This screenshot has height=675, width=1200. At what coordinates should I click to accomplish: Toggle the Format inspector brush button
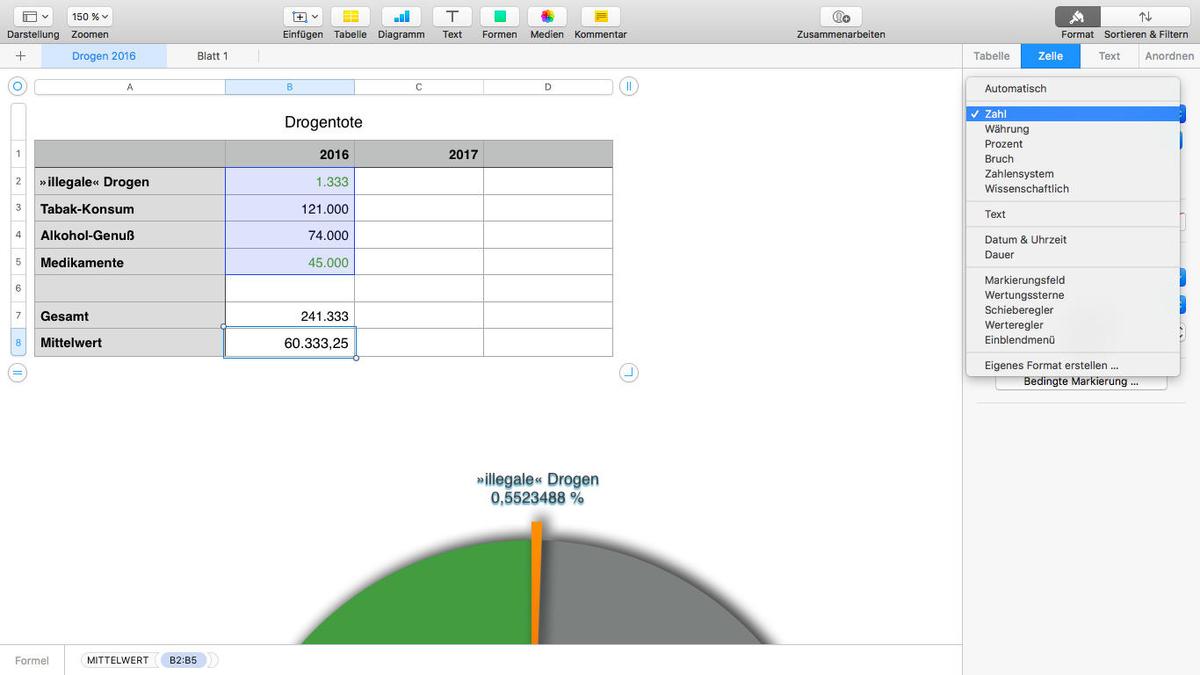1078,17
